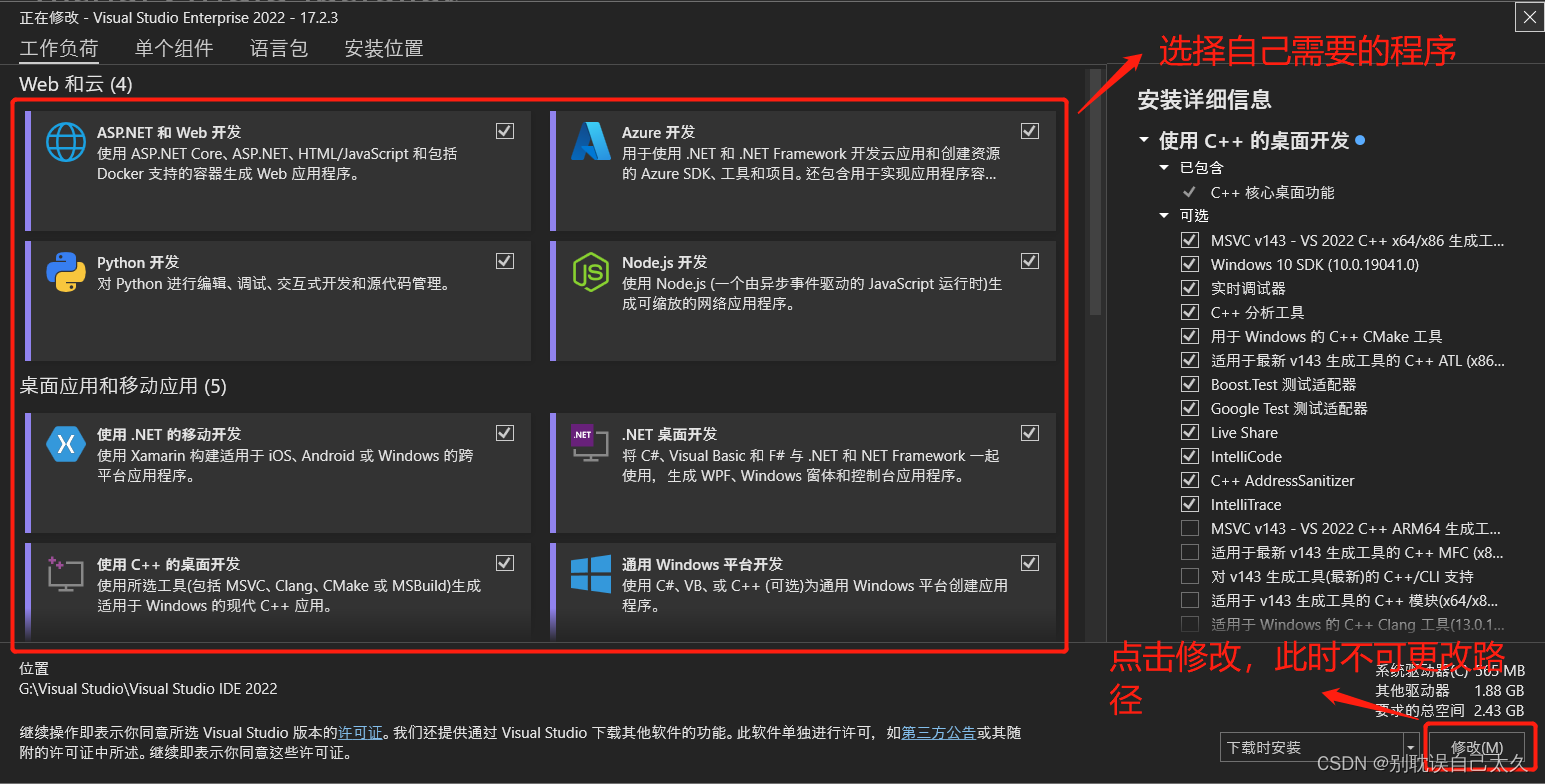This screenshot has width=1545, height=784.
Task: Uncheck the C++ CMake tools for Windows option
Action: (1190, 336)
